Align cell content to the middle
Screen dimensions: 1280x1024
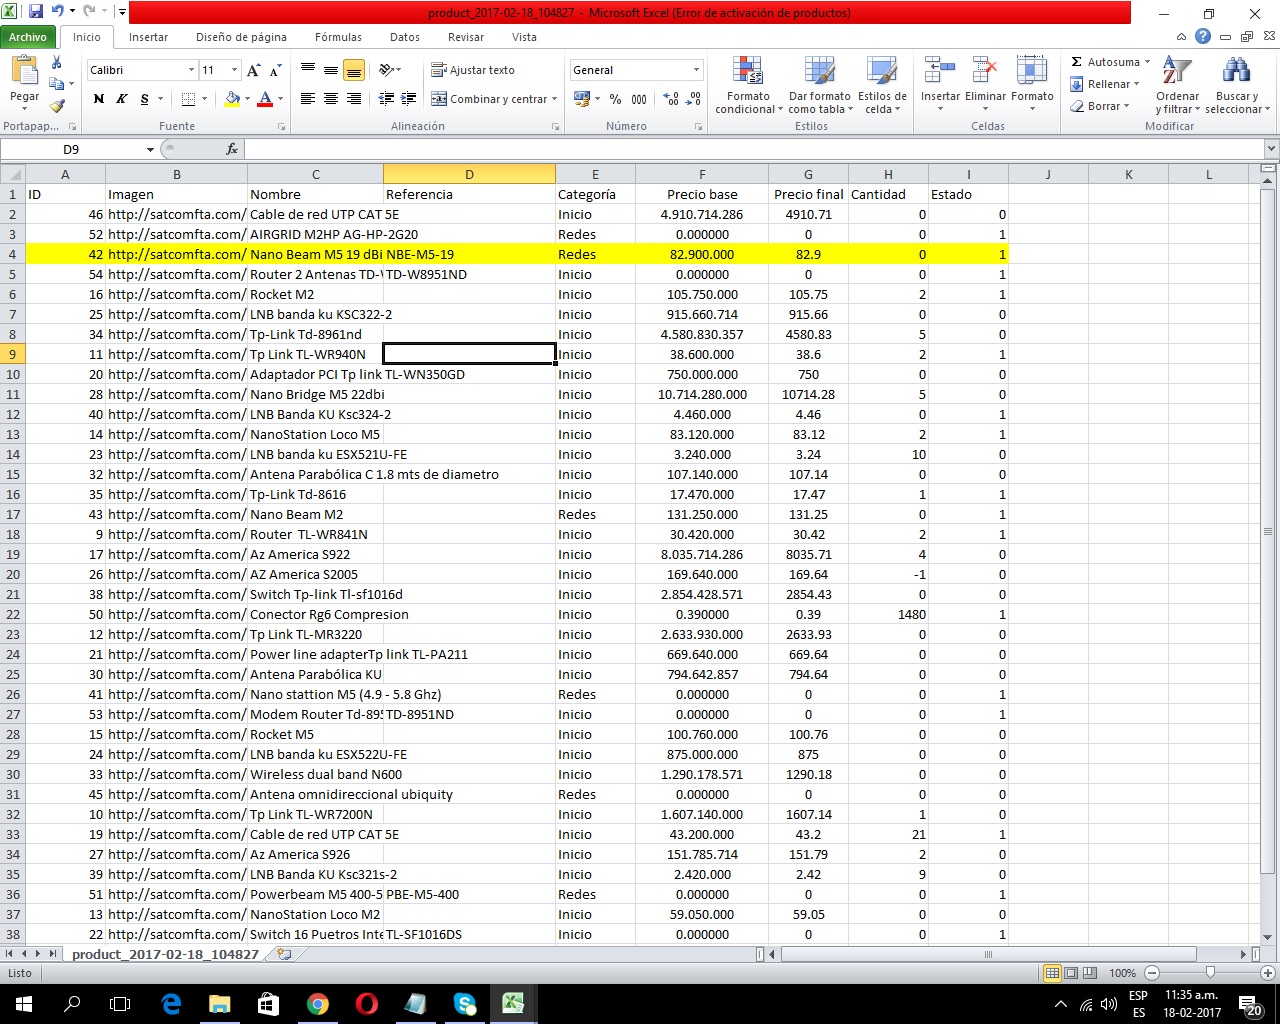point(331,70)
